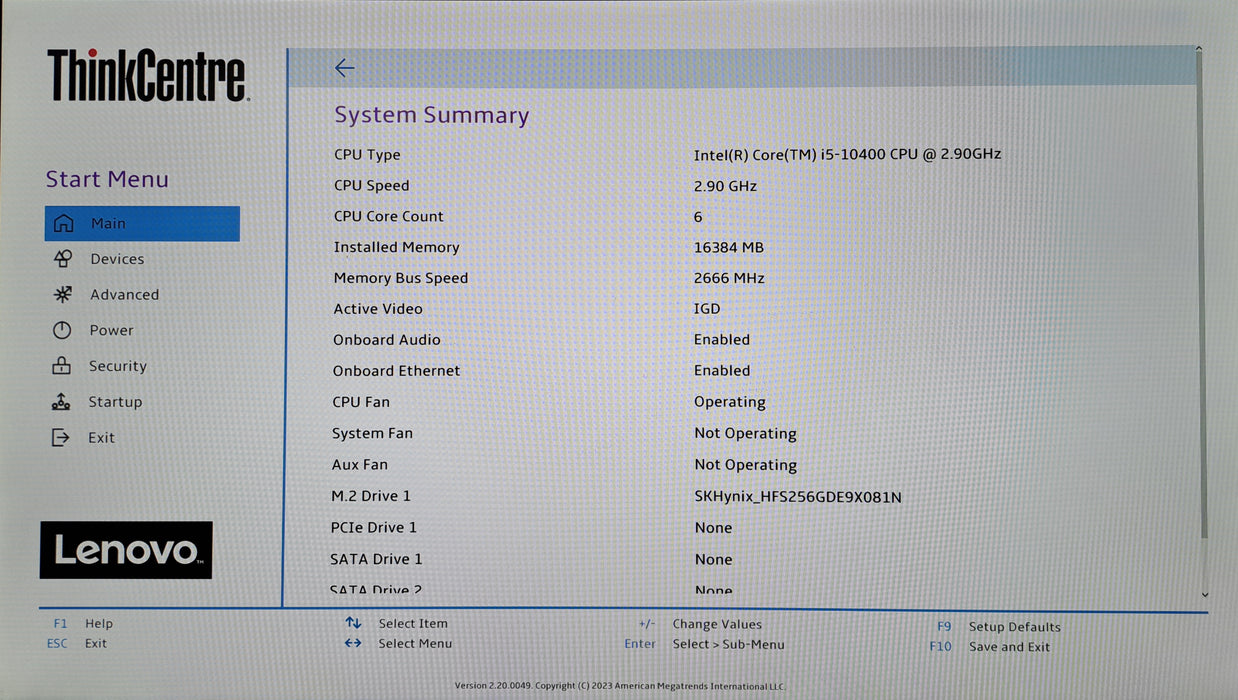The height and width of the screenshot is (700, 1238).
Task: Click the SKHynix_HFS256GDE9X081N drive value
Action: pyautogui.click(x=798, y=497)
